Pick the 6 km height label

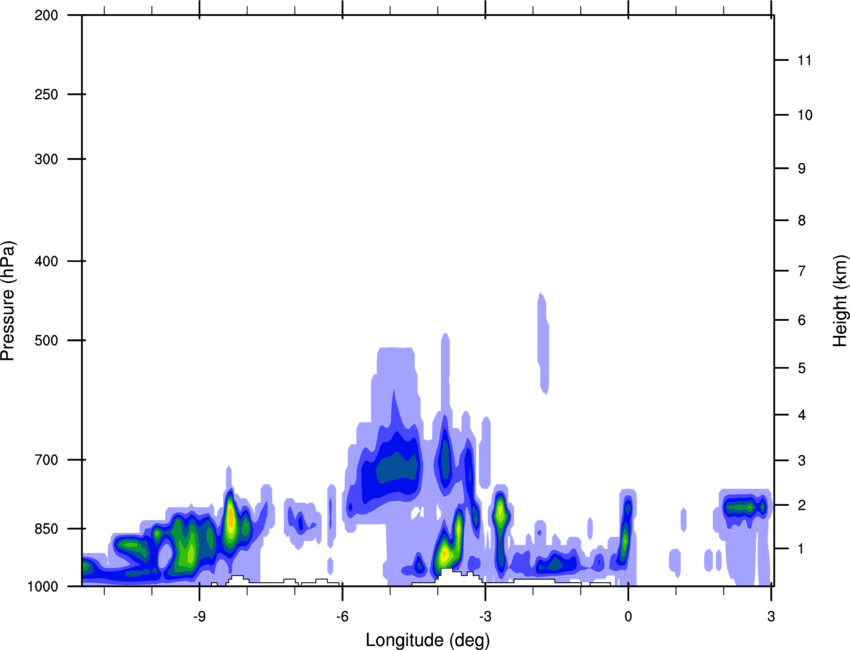click(802, 320)
